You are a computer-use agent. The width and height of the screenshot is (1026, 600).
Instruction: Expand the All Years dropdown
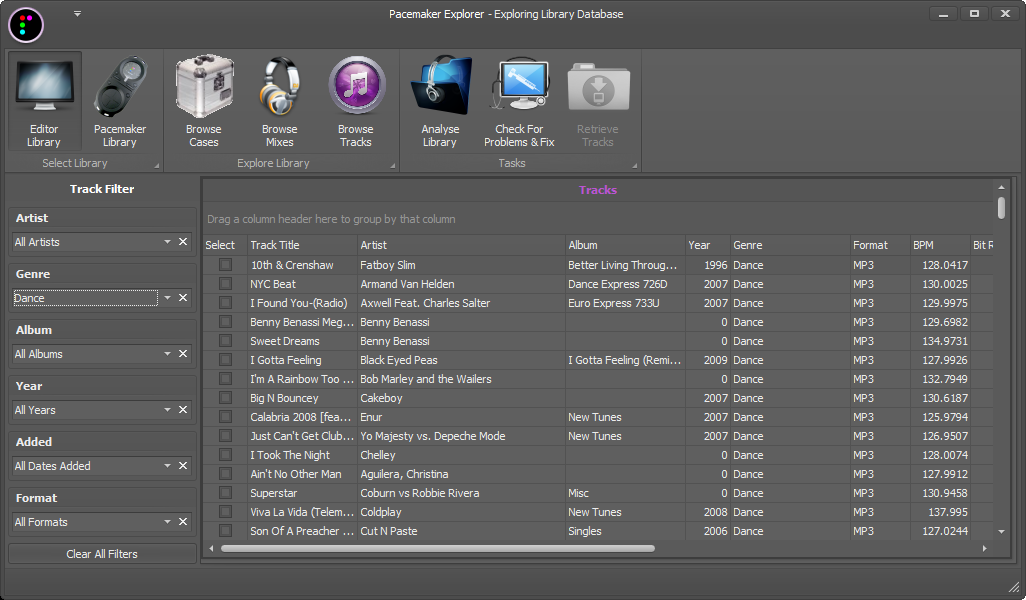pyautogui.click(x=168, y=410)
